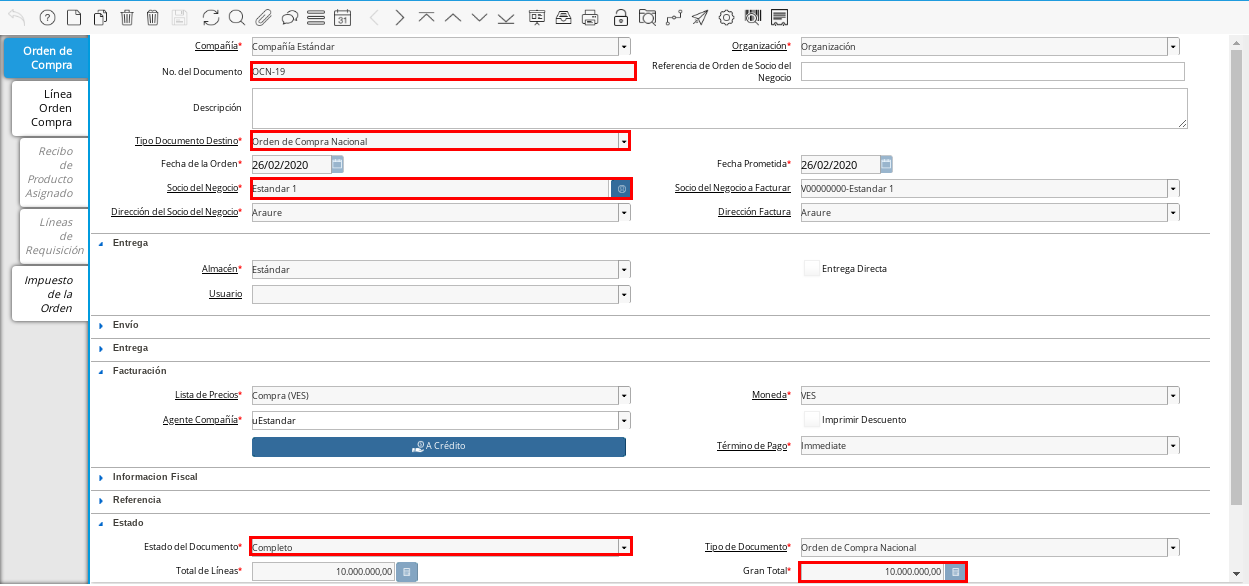
Task: Click the calculator button beside Gran Total
Action: click(x=955, y=572)
